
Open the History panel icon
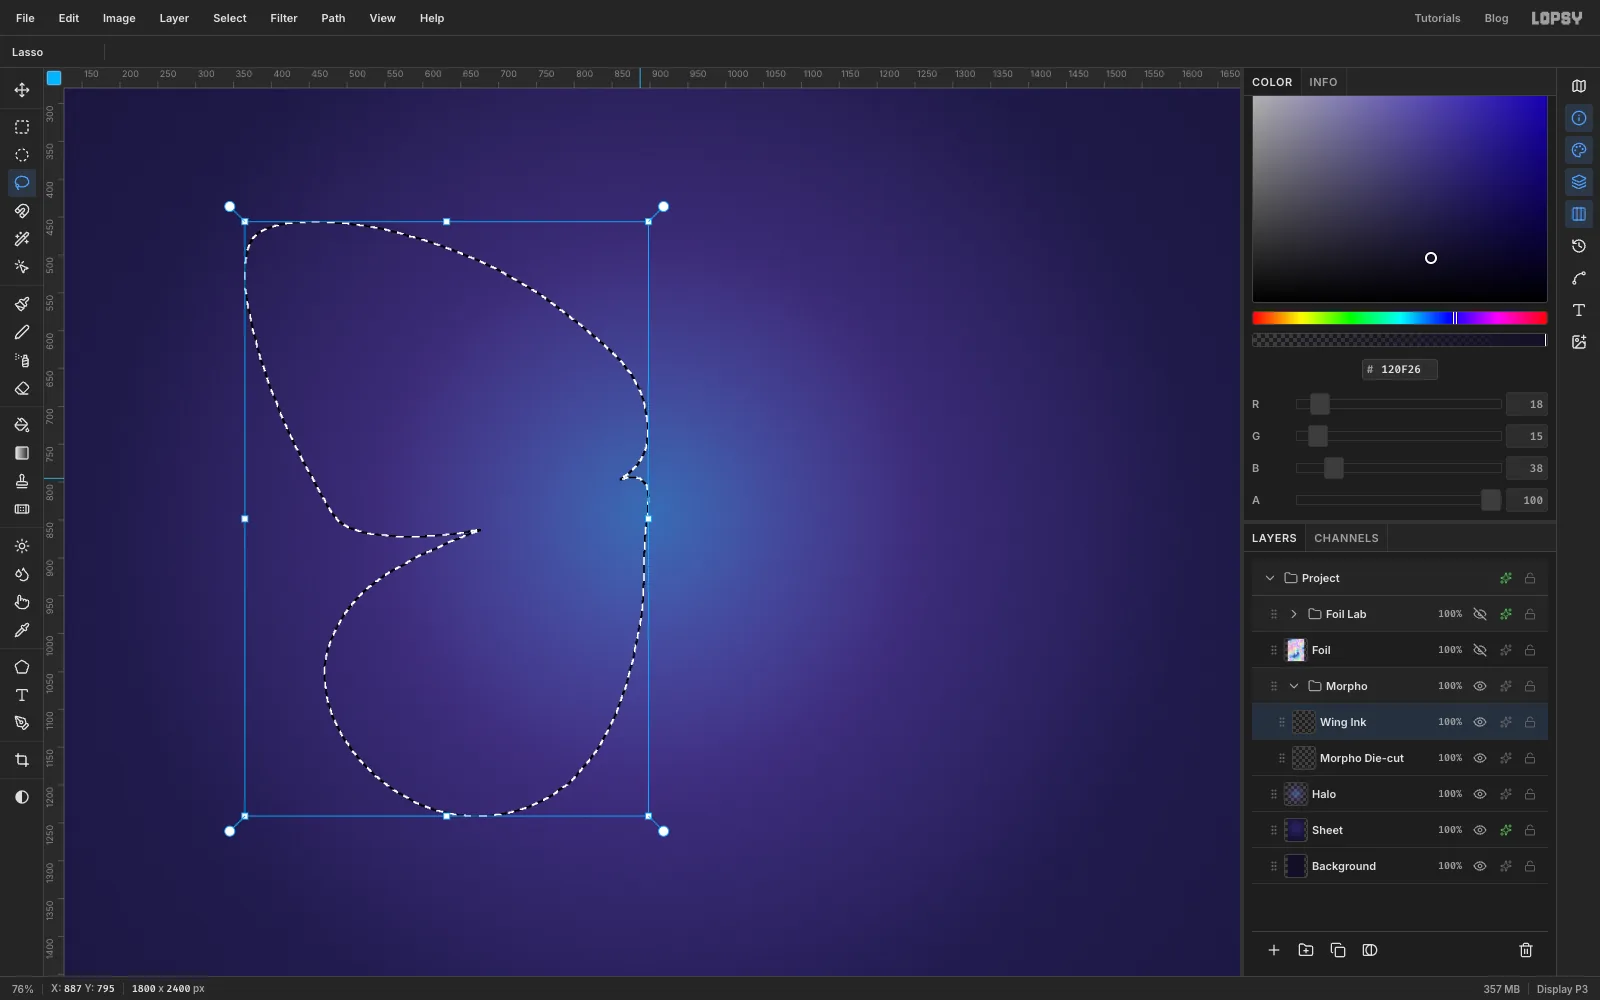tap(1579, 246)
